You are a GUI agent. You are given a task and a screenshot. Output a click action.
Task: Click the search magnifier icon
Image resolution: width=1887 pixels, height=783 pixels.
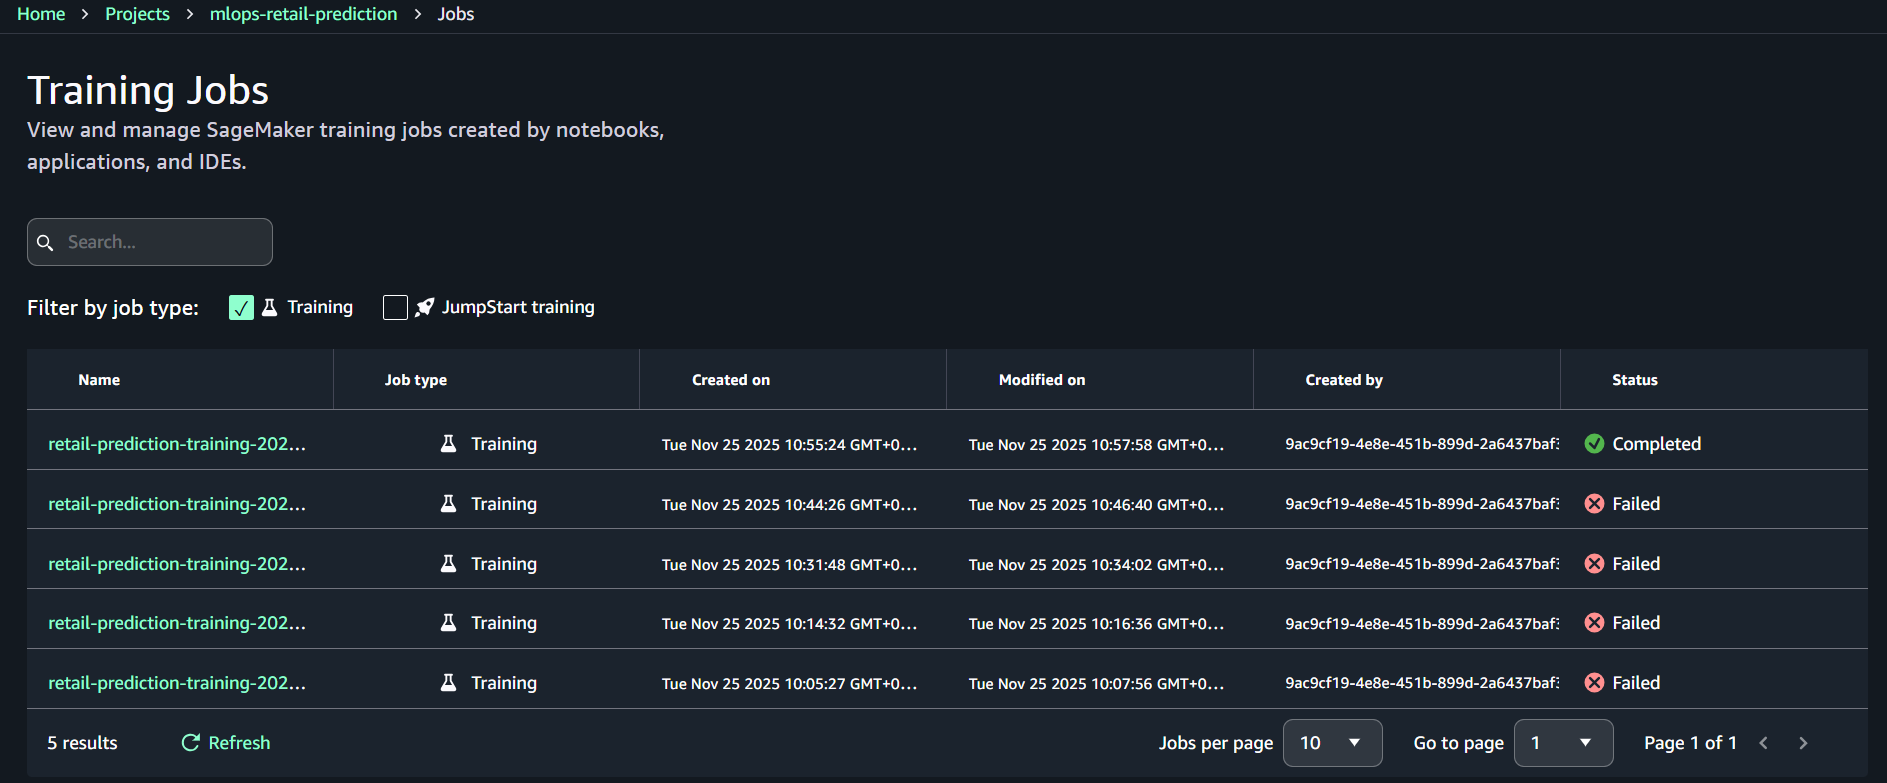pyautogui.click(x=45, y=243)
